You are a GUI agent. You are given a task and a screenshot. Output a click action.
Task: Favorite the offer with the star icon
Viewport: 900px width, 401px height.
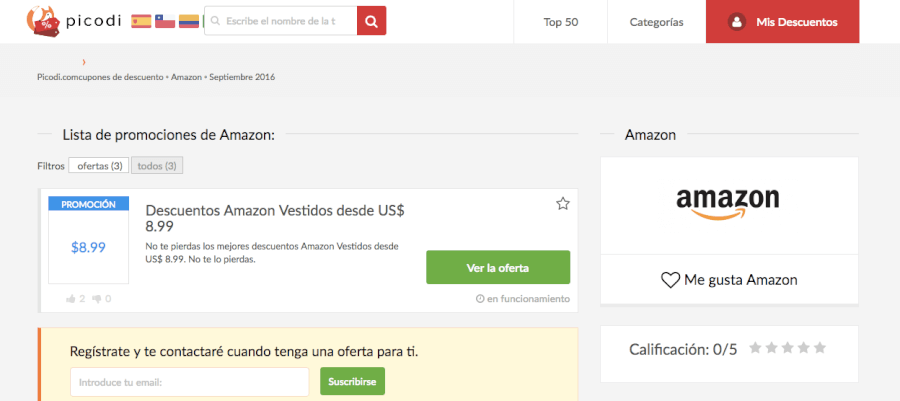[562, 204]
